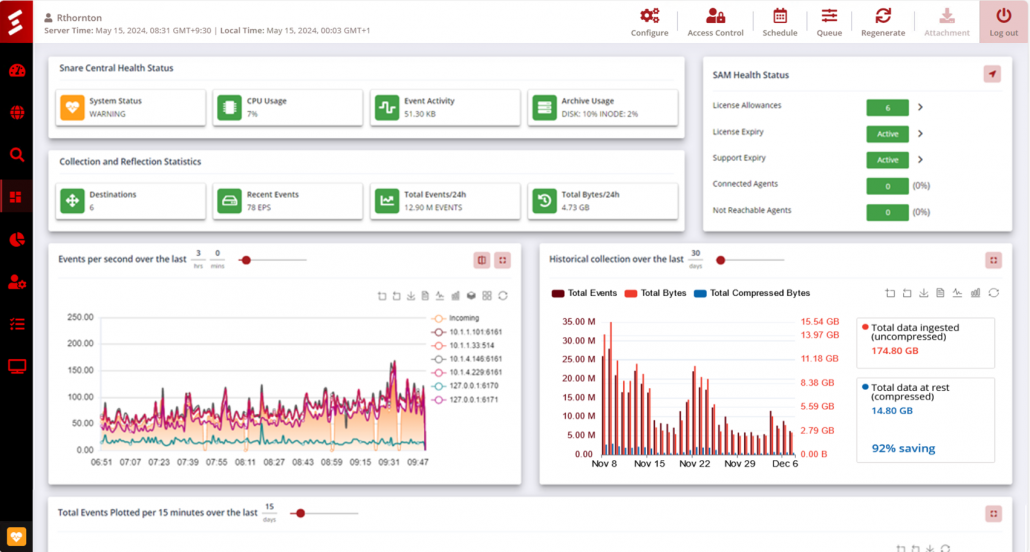1030x552 pixels.
Task: Toggle the Incoming series in the legend
Action: click(455, 318)
